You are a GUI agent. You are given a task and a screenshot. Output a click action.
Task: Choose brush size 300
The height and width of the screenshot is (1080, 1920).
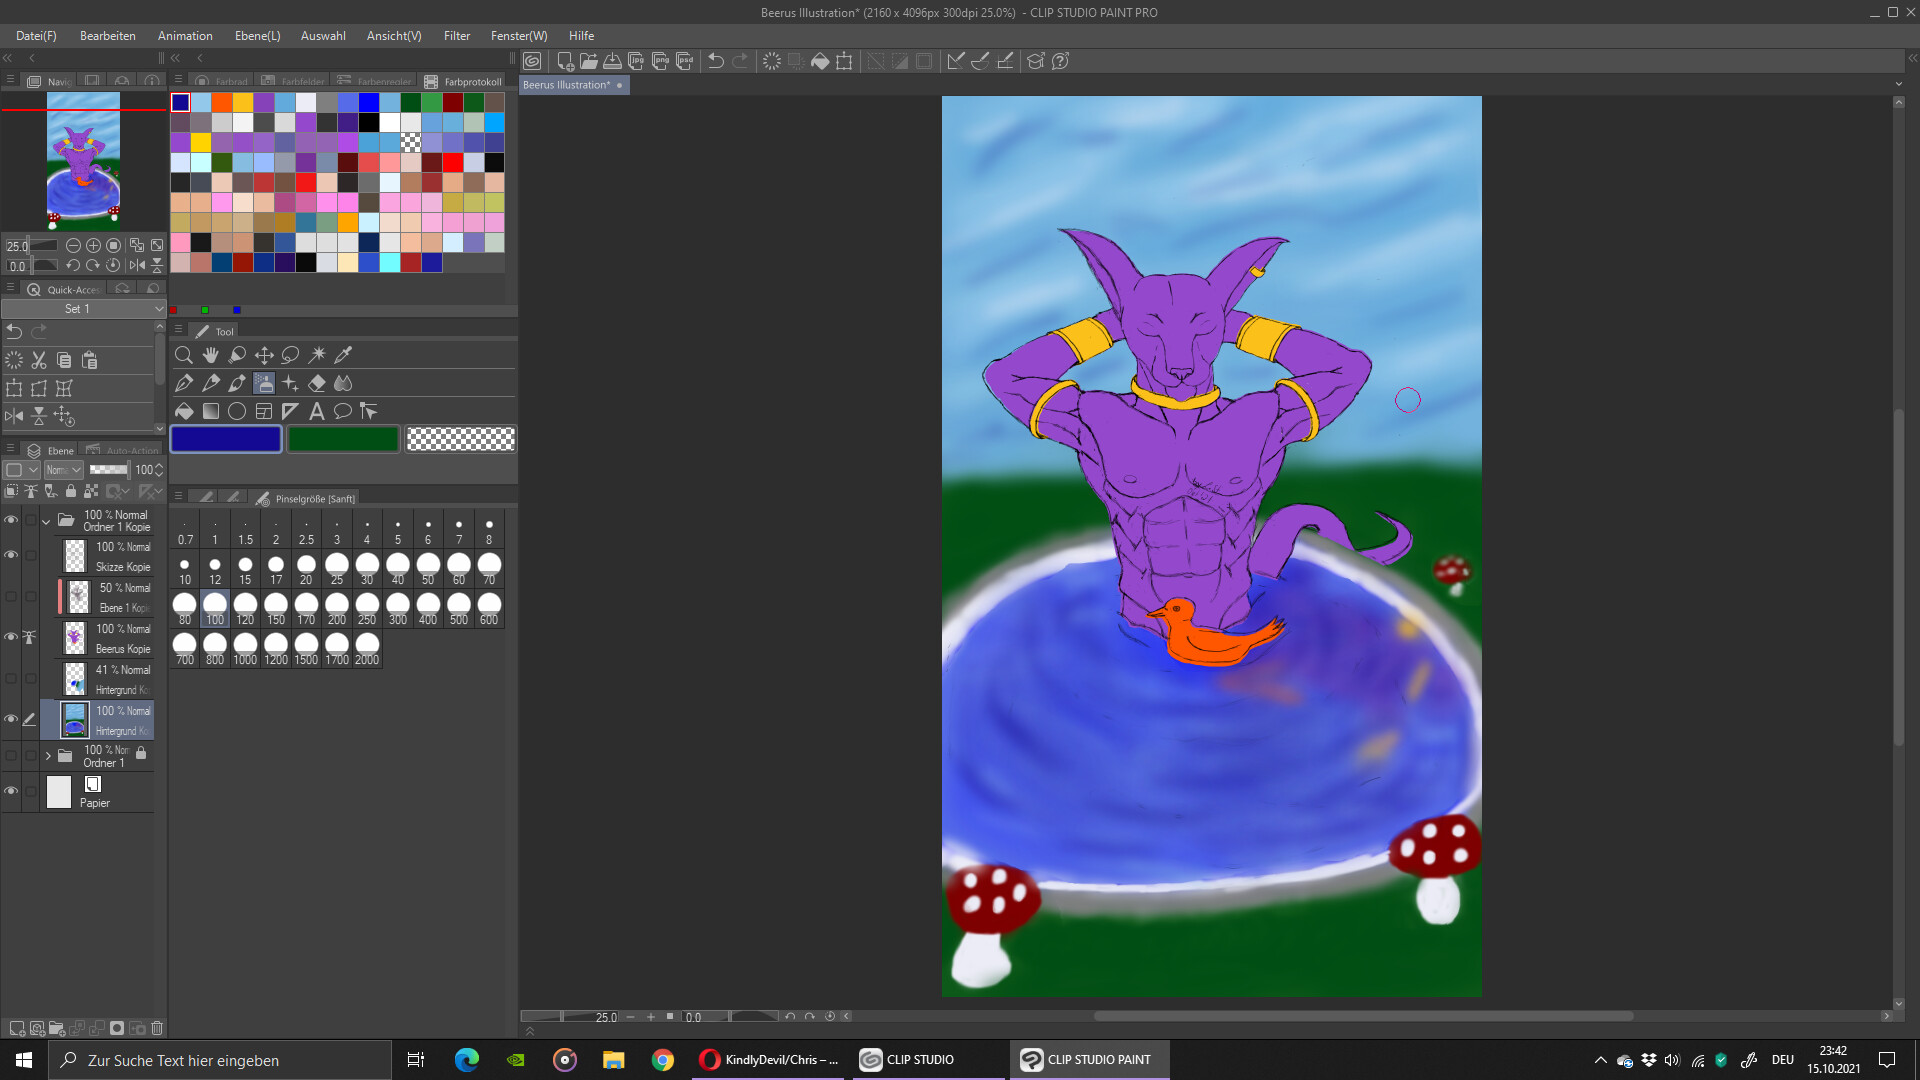[x=398, y=607]
